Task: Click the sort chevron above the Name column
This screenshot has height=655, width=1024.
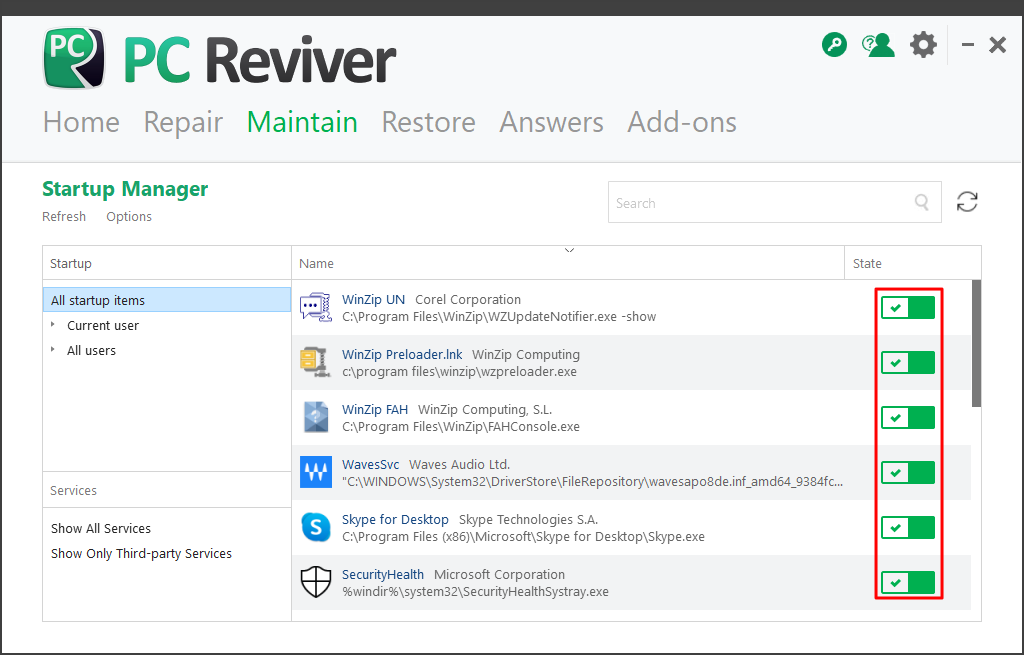Action: tap(569, 250)
